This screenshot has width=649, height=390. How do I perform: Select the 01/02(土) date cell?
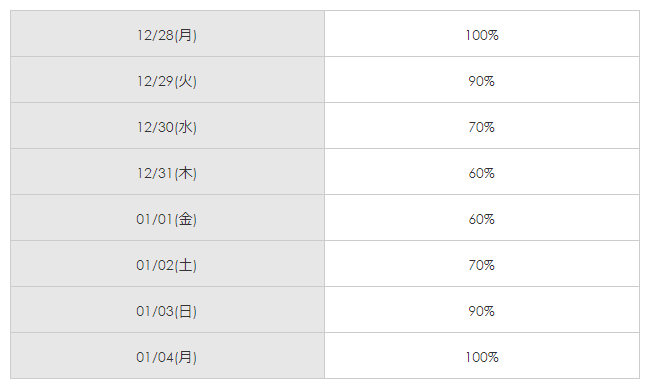(x=167, y=264)
